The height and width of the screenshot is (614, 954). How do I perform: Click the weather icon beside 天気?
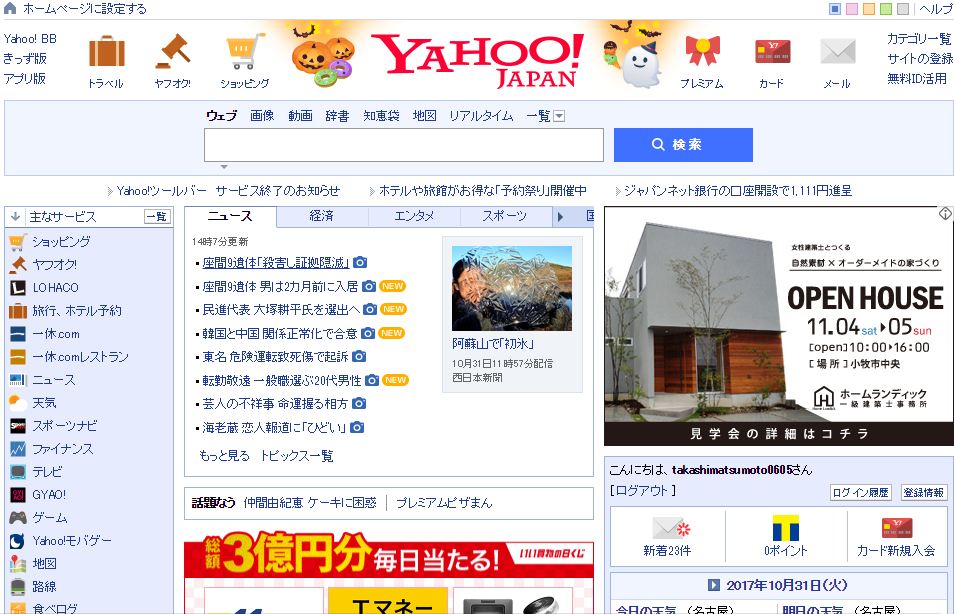pyautogui.click(x=18, y=403)
